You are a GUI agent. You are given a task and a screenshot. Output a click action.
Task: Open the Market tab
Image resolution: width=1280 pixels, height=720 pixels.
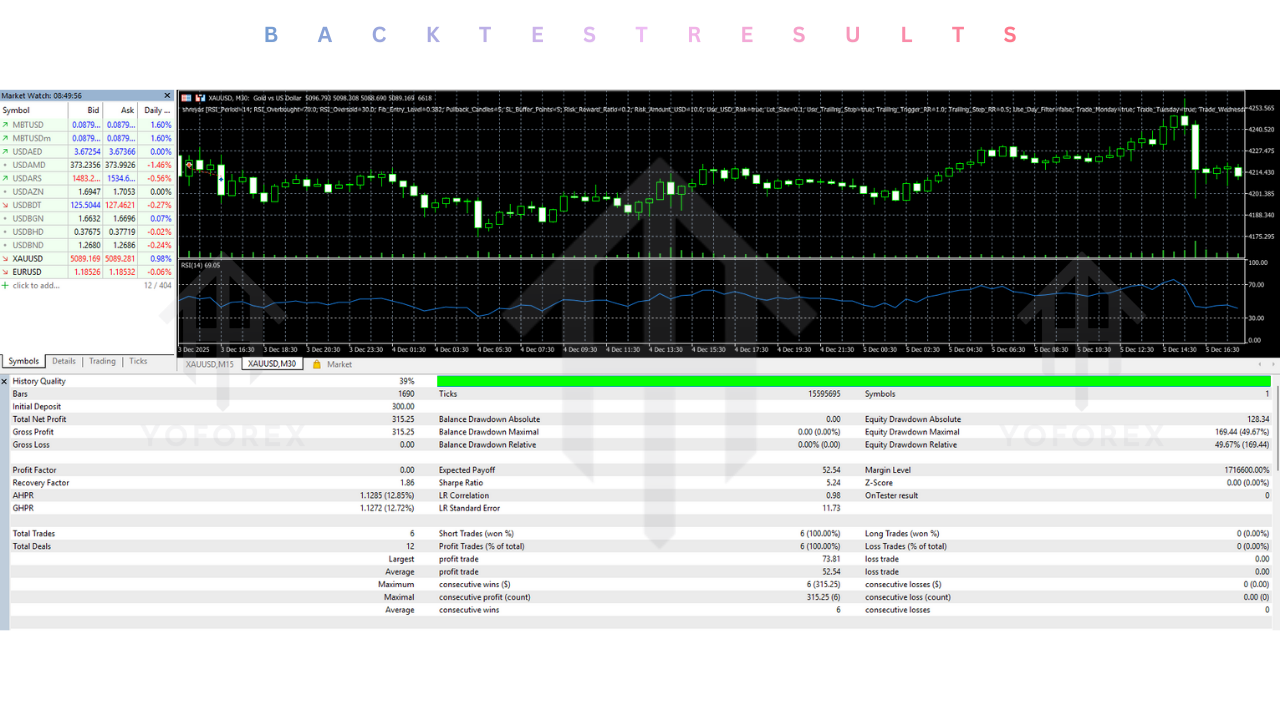point(339,364)
